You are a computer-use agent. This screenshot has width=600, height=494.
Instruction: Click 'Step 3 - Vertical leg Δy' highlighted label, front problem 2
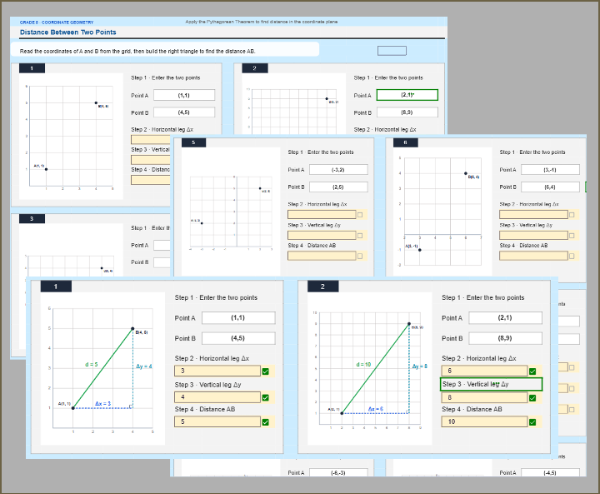[491, 384]
